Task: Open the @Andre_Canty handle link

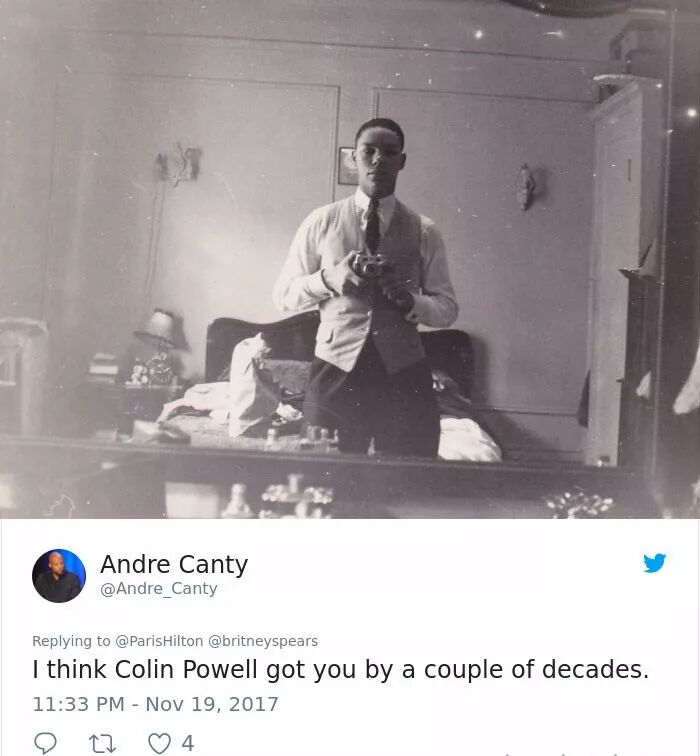Action: point(159,589)
